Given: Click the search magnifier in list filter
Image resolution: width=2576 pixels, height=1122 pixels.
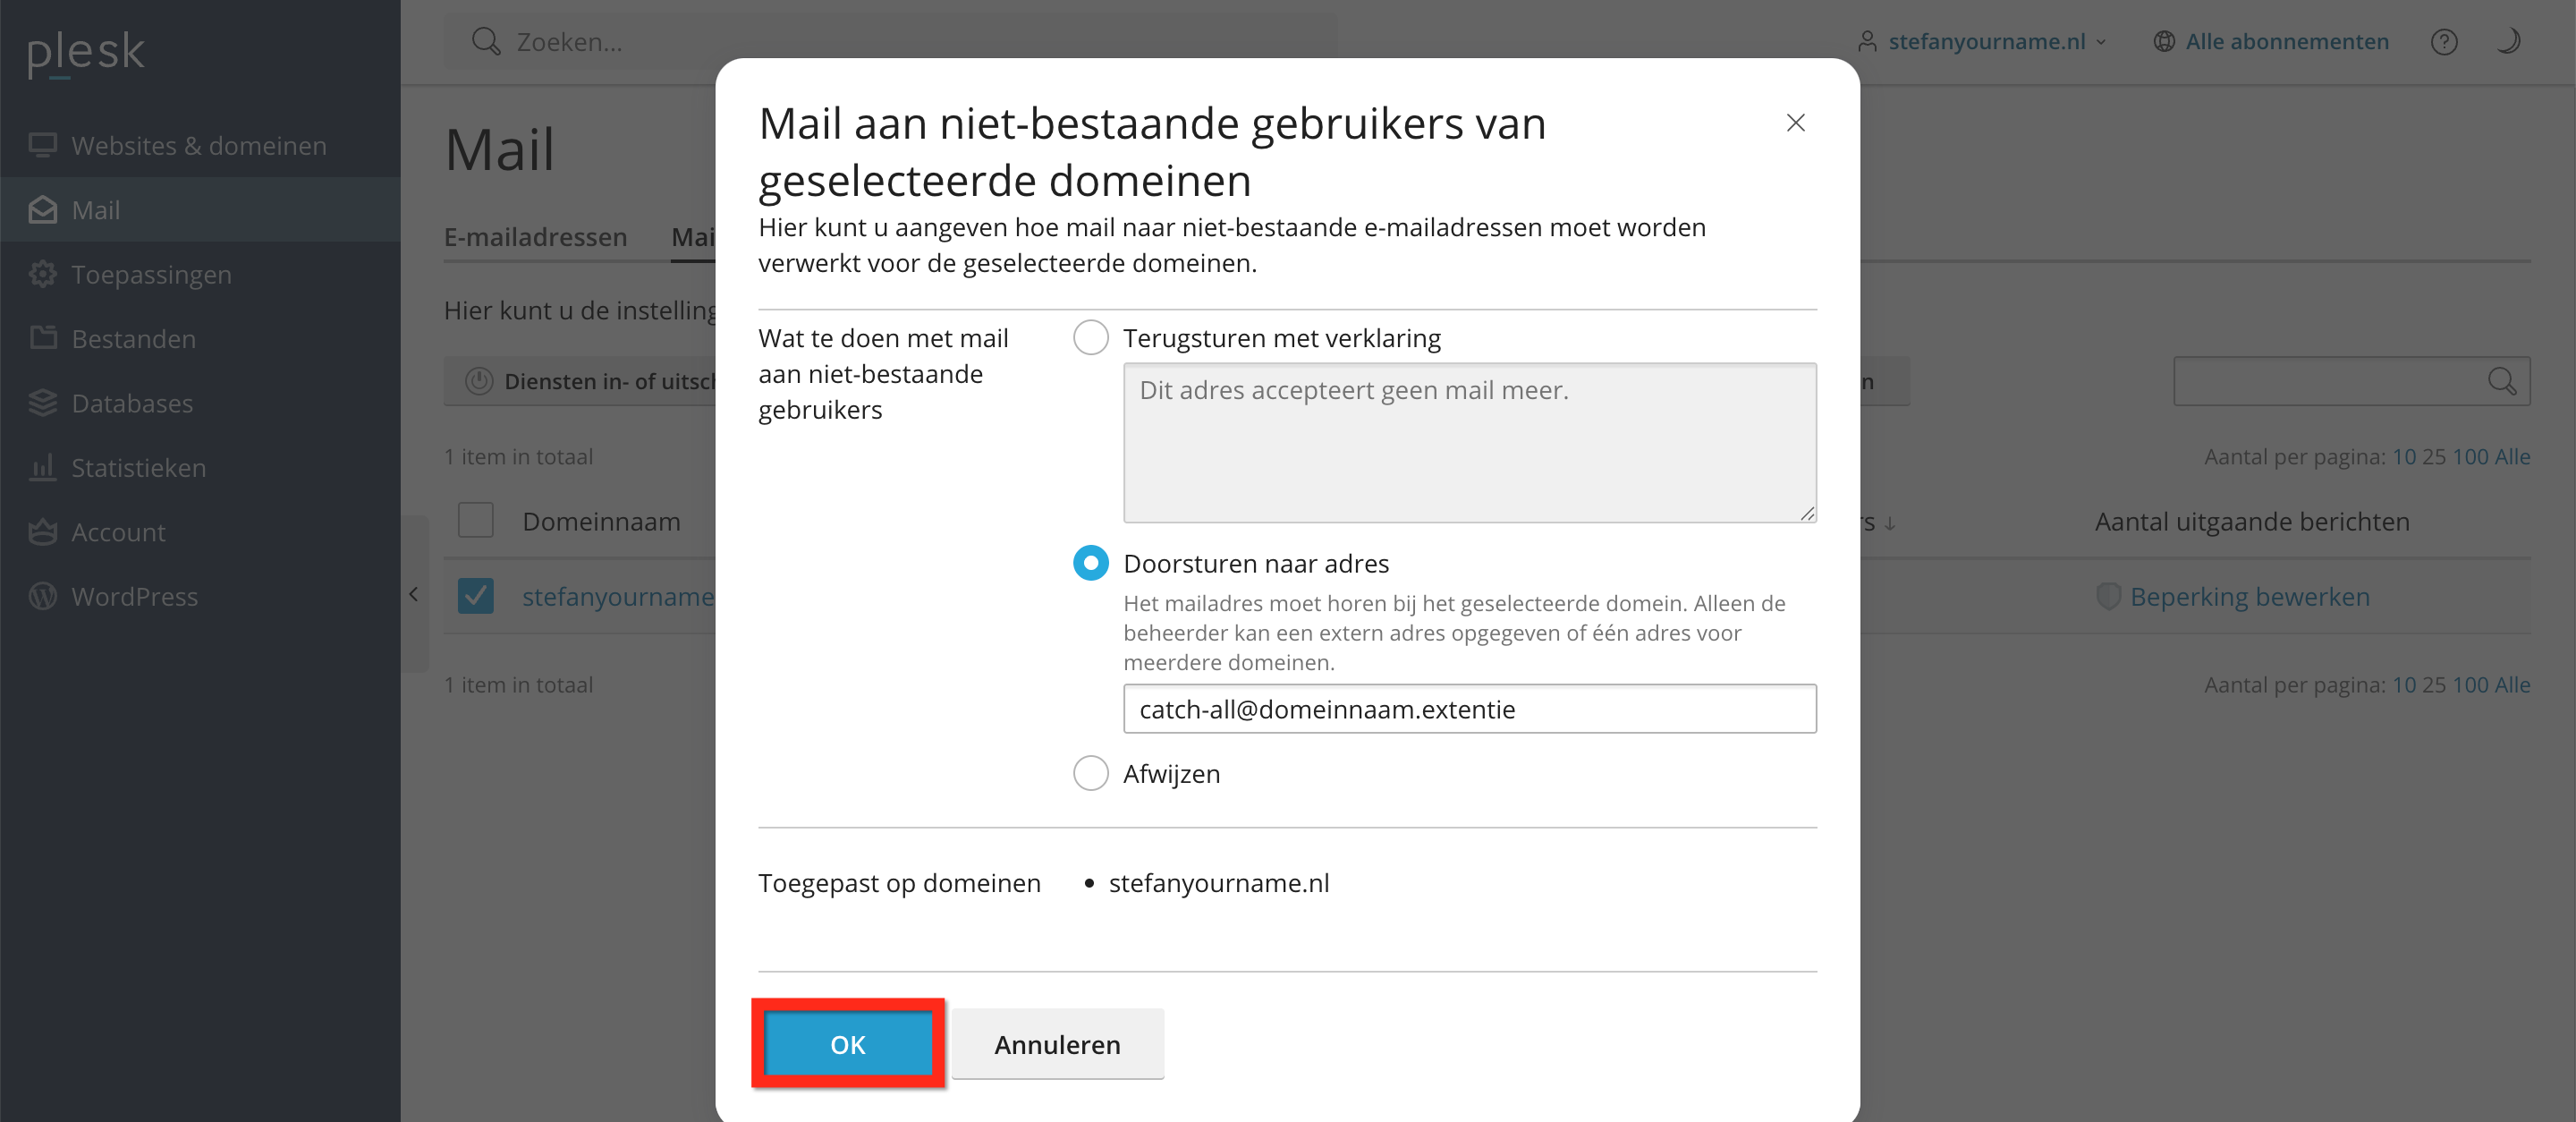Looking at the screenshot, I should pos(2501,382).
